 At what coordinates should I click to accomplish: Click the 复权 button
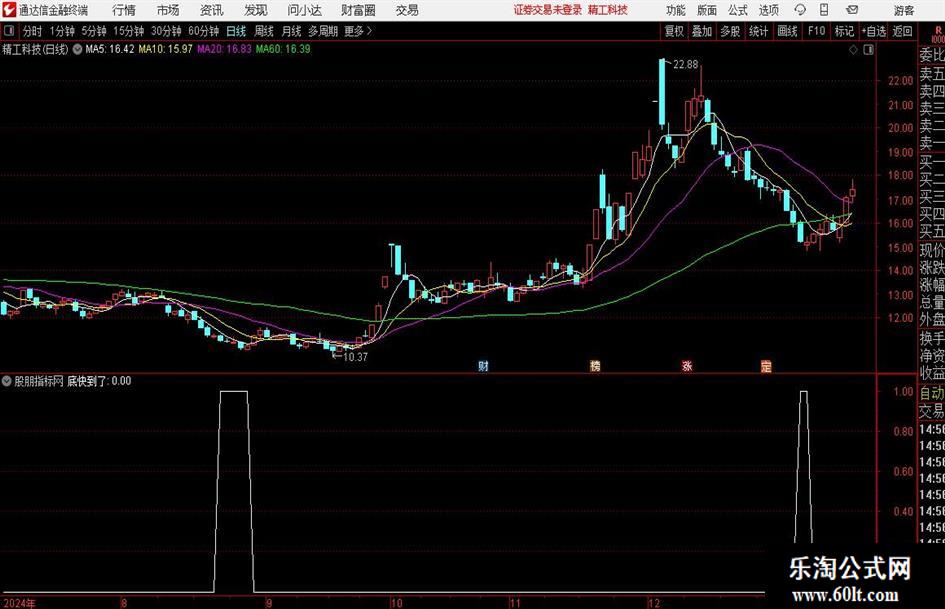[674, 31]
